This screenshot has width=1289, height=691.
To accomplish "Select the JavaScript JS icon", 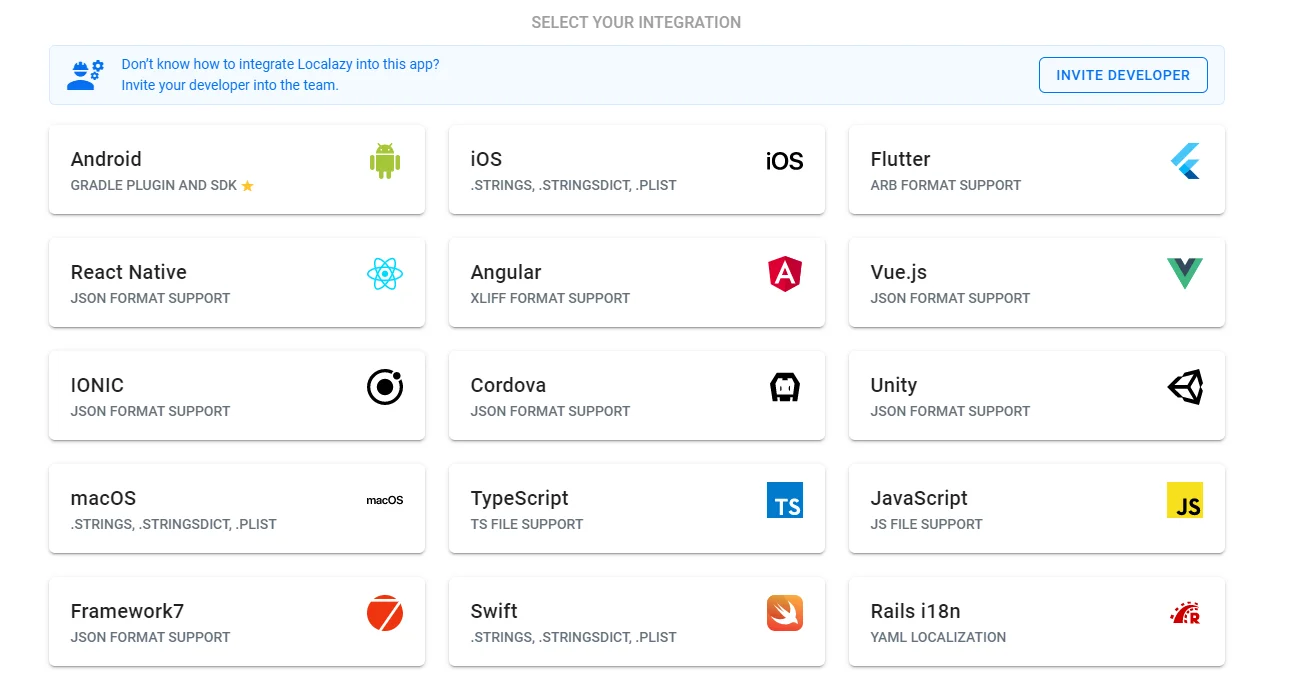I will point(1185,500).
